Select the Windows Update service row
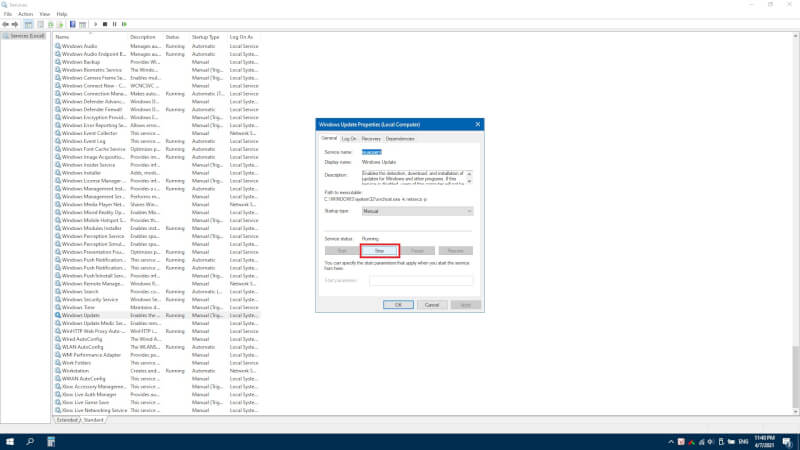 [x=157, y=315]
